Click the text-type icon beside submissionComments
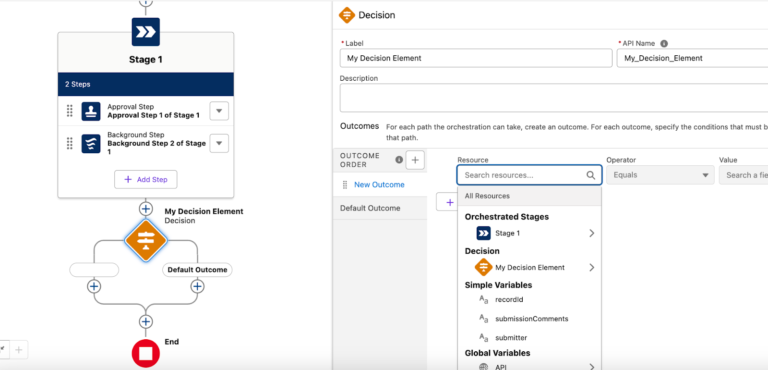The image size is (768, 370). (x=483, y=319)
